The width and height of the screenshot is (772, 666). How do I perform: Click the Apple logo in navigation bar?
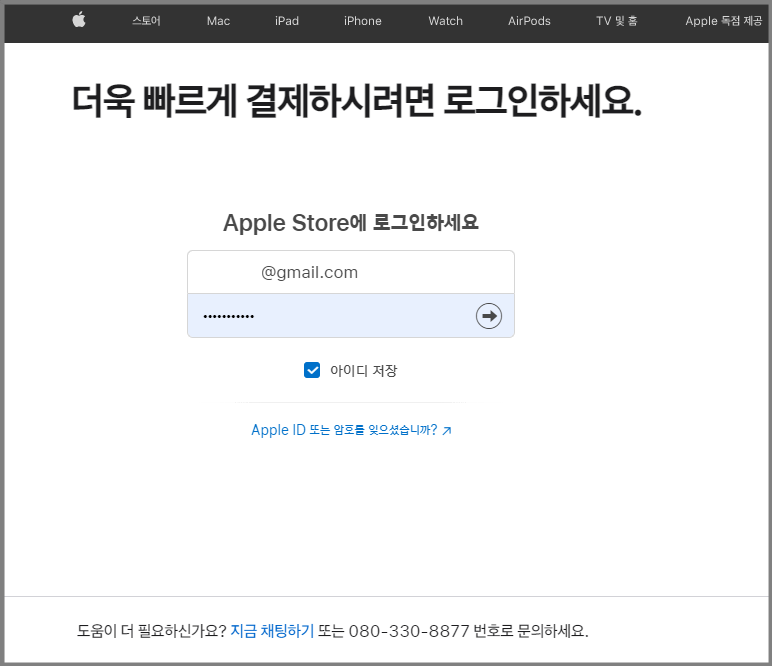click(x=79, y=20)
